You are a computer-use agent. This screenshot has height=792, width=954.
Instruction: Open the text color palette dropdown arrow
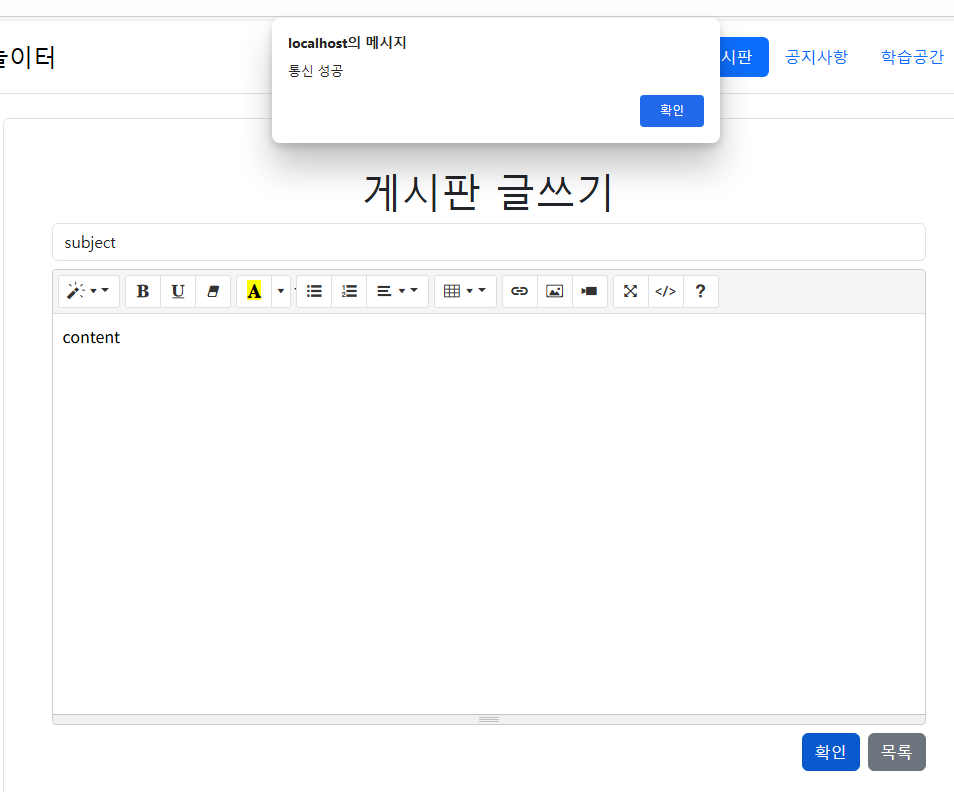[x=281, y=291]
